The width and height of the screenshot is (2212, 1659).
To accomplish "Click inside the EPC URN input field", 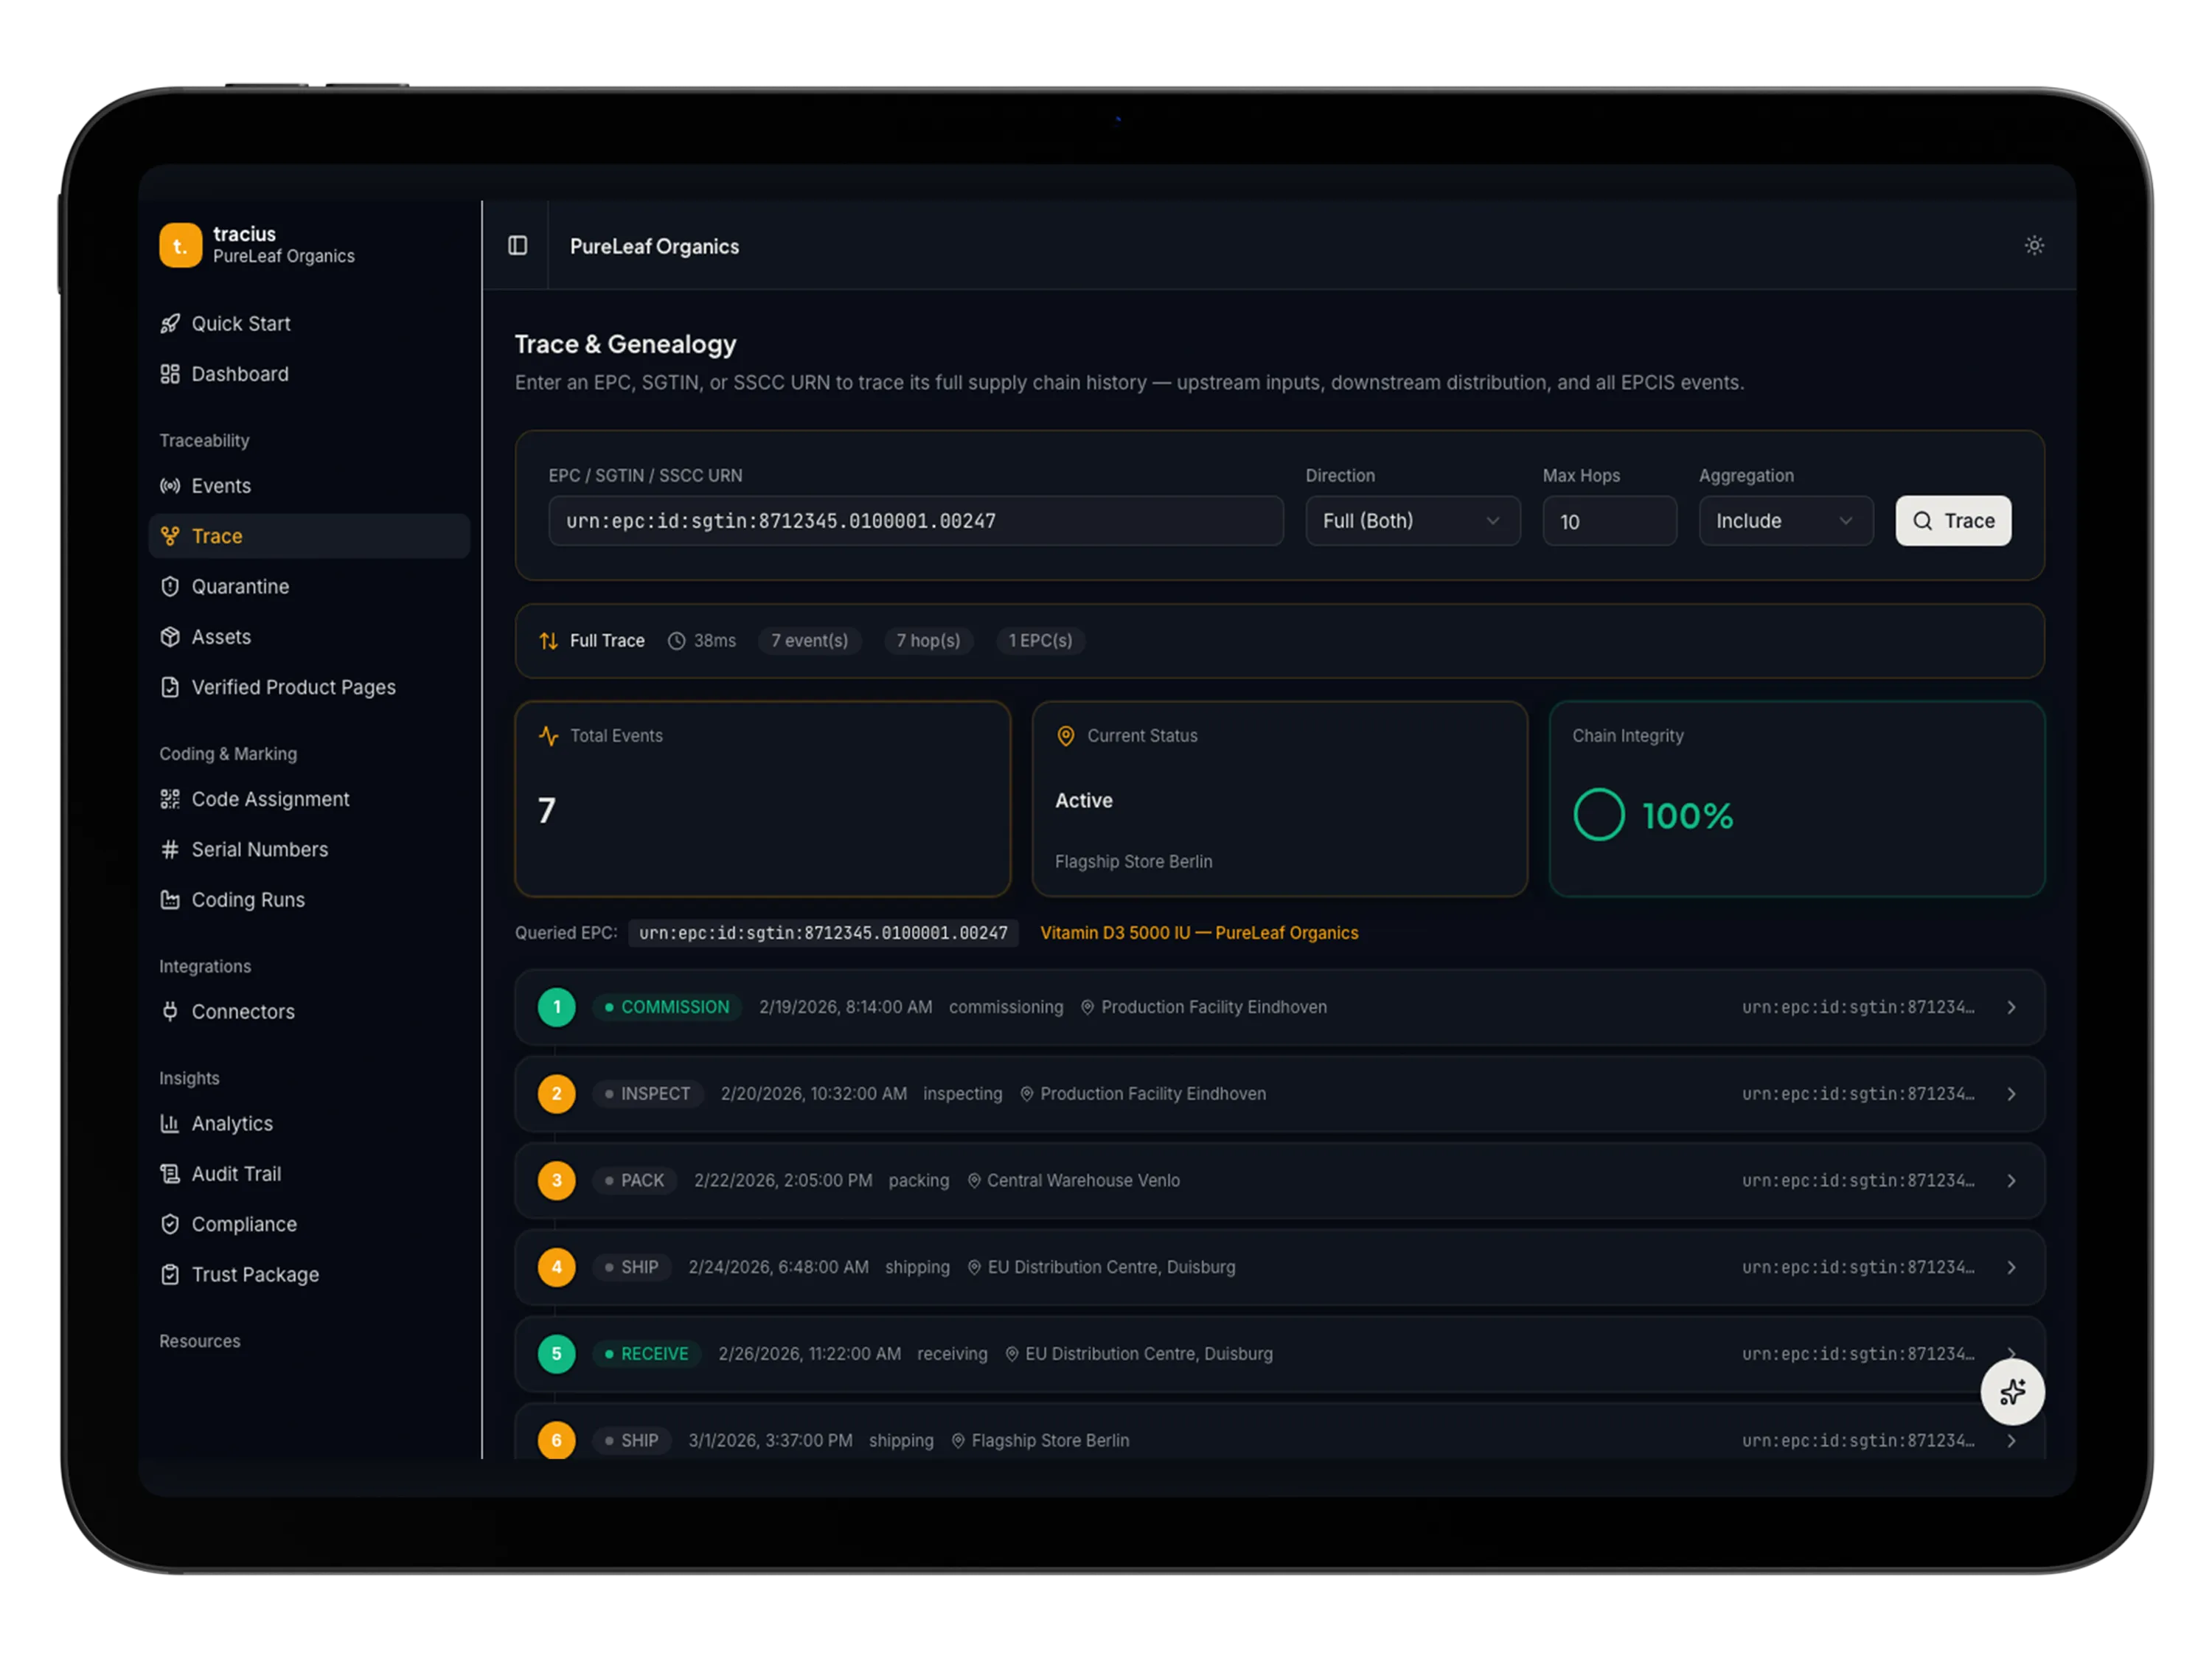I will [x=915, y=521].
